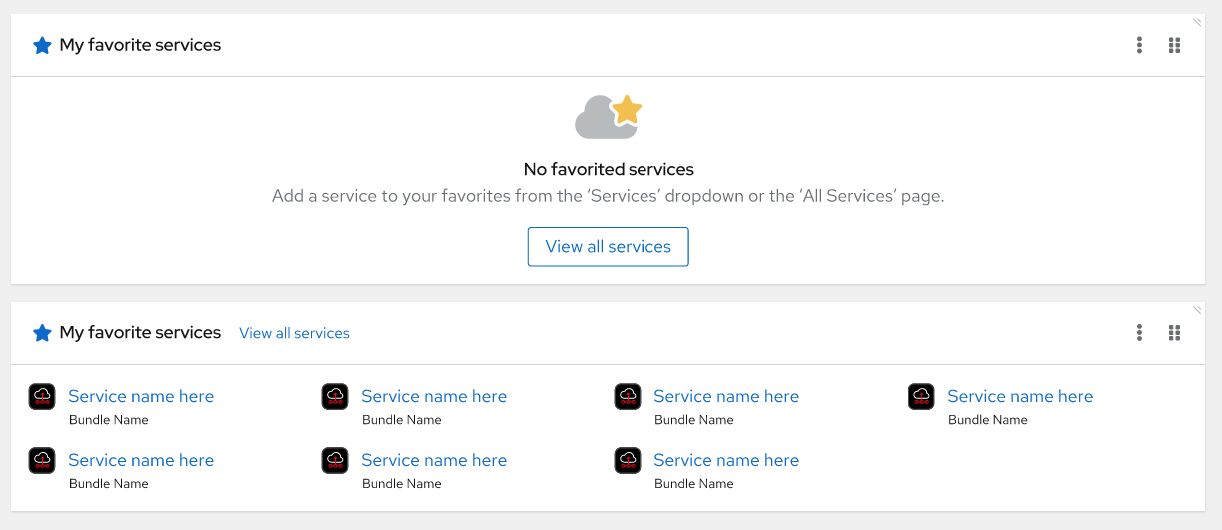Click the resize handle on the populated widget's corner

coord(1197,310)
